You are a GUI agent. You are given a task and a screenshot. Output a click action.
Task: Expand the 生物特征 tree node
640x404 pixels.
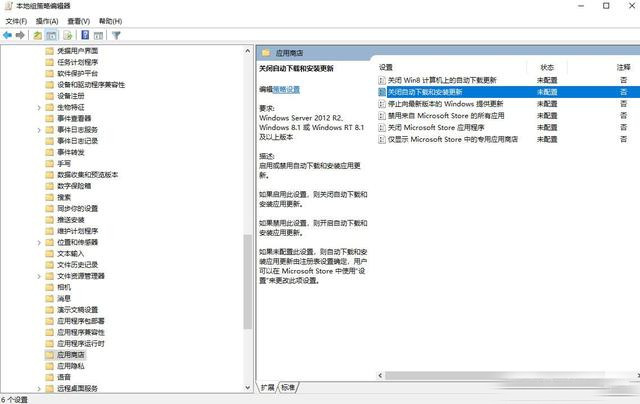[38, 106]
